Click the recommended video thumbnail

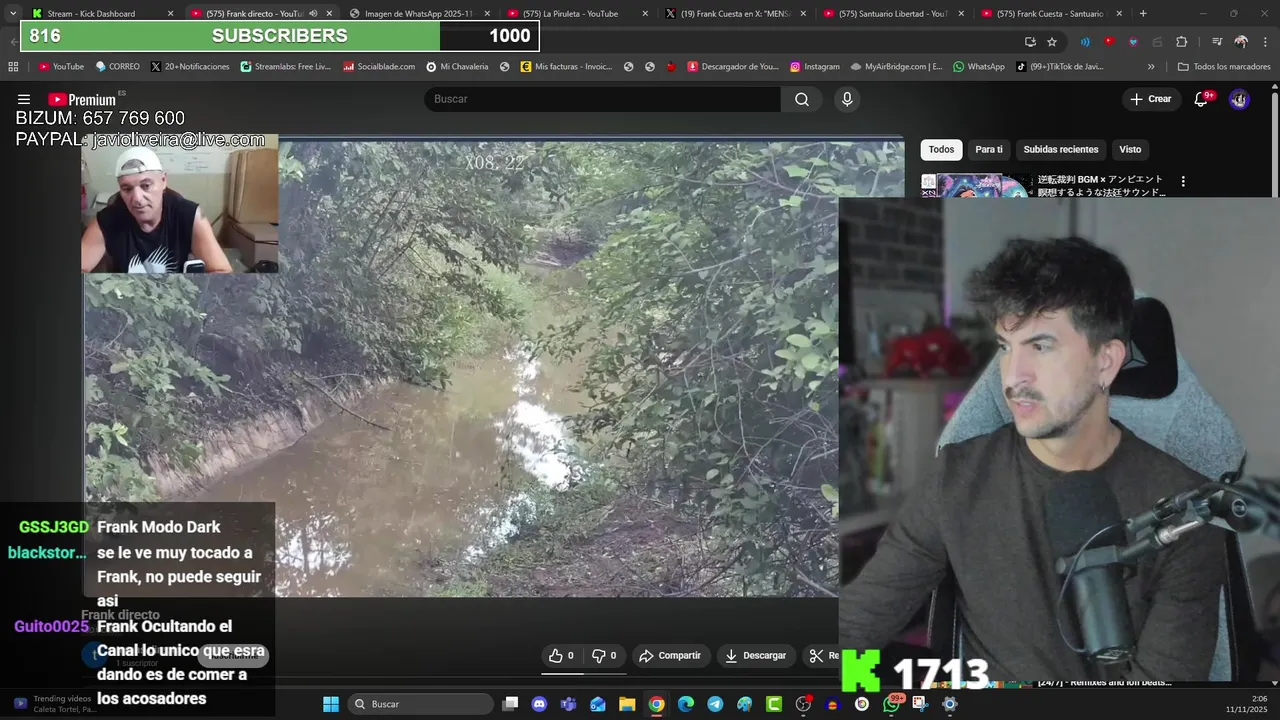[975, 186]
